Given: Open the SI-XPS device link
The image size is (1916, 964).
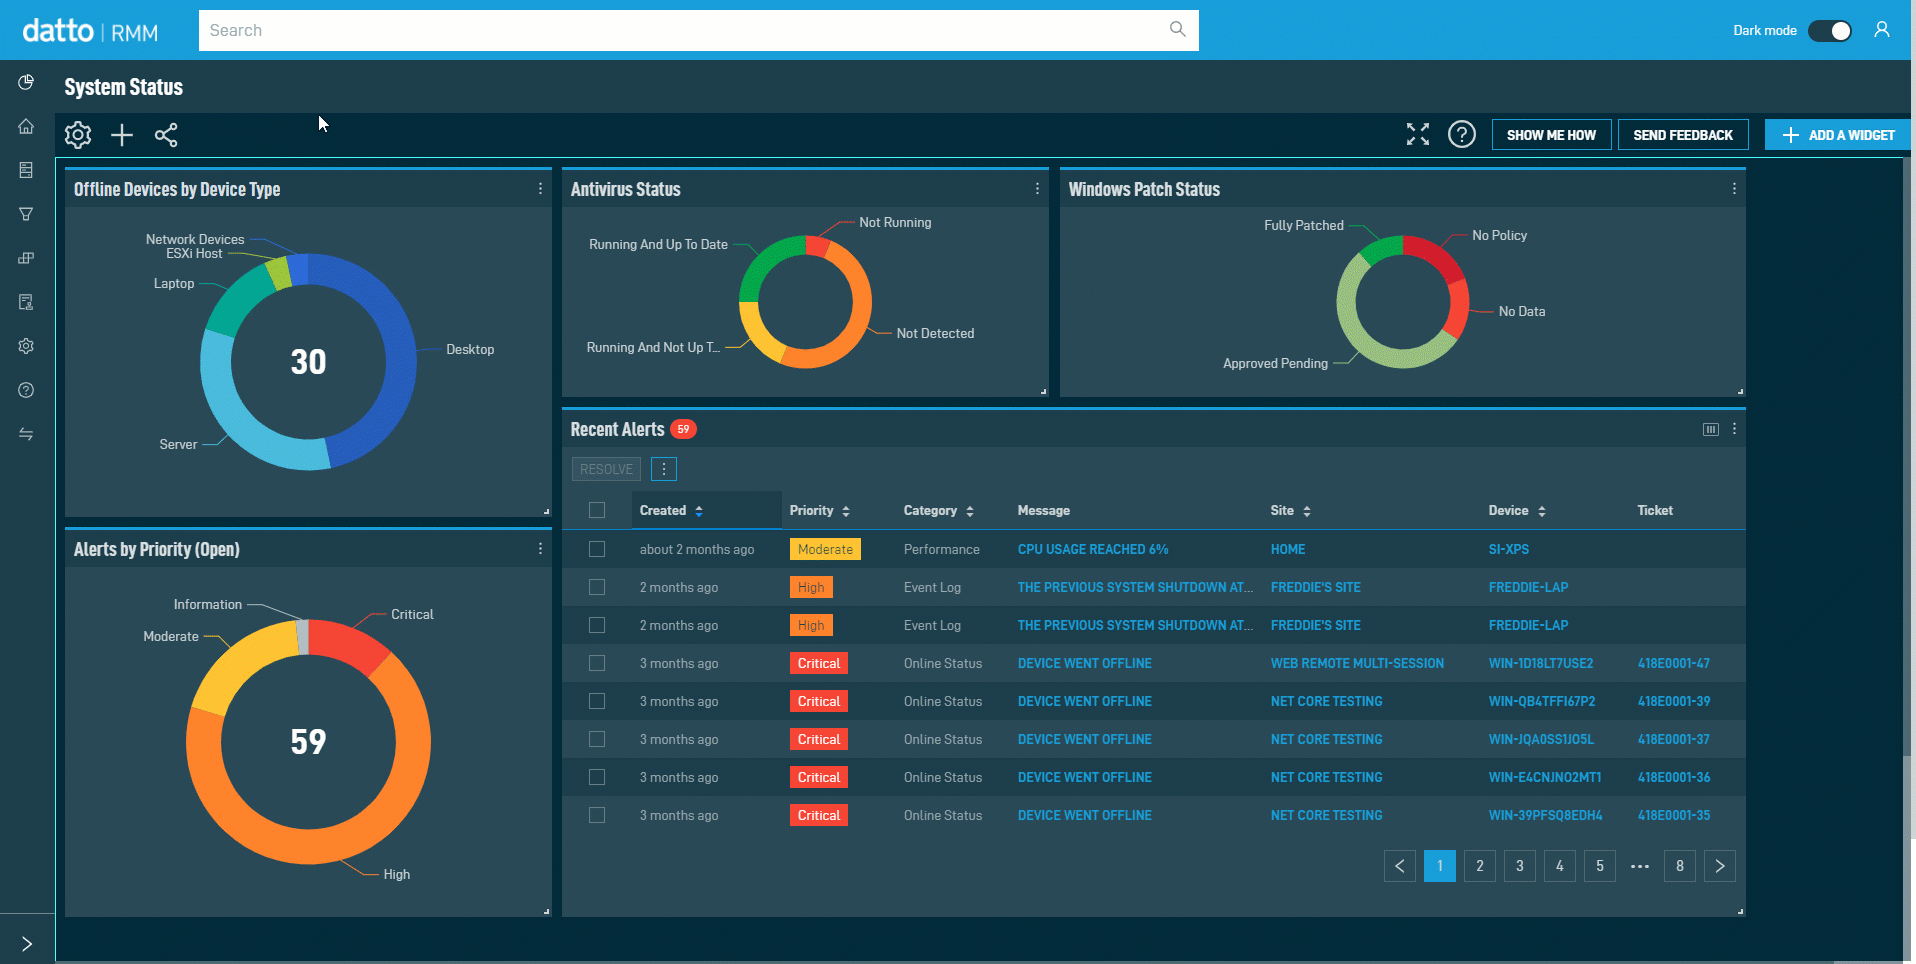Looking at the screenshot, I should pos(1508,549).
